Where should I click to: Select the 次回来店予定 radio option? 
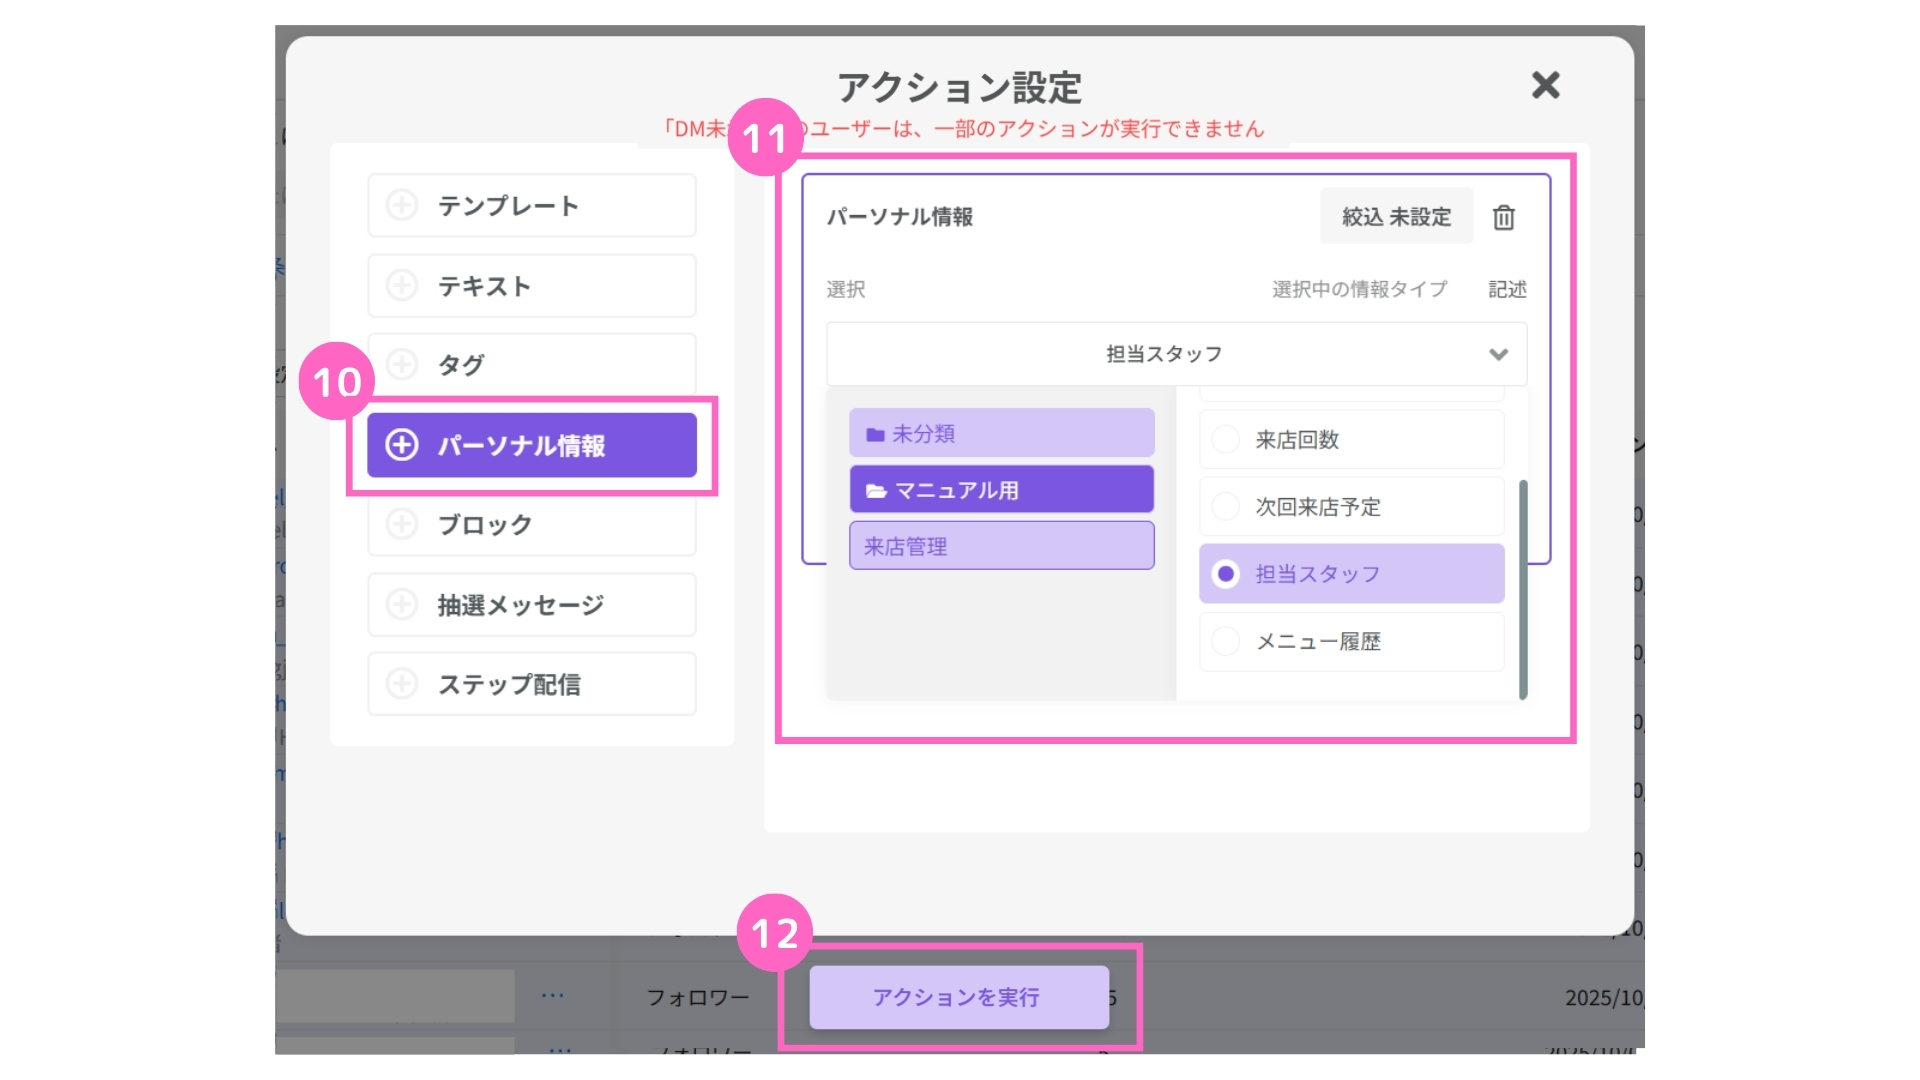coord(1225,507)
